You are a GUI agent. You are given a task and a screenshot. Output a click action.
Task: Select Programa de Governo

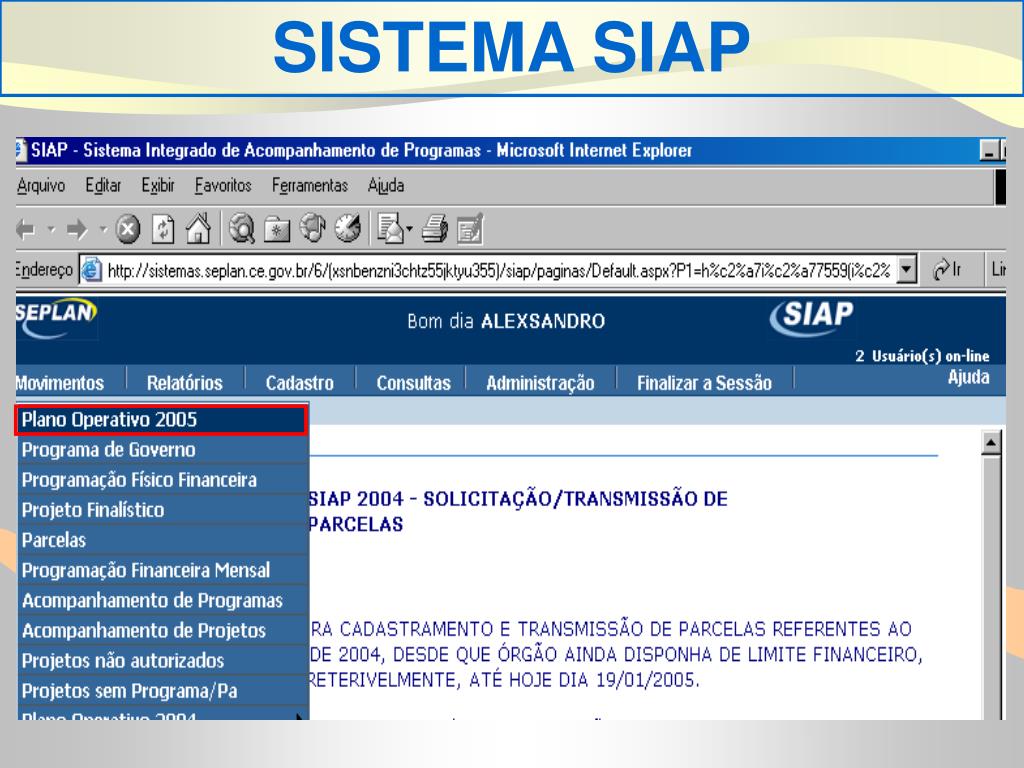pos(163,449)
